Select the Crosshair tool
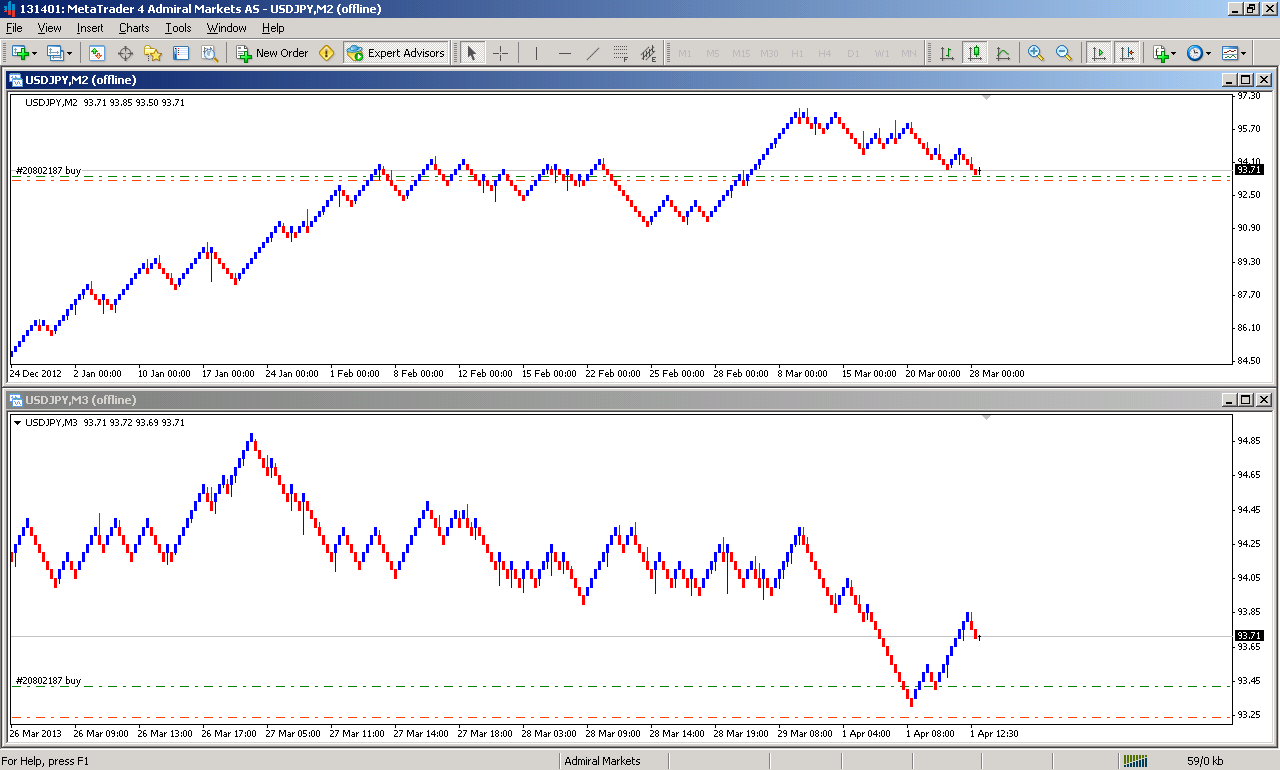Screen dimensions: 1280x770 501,53
